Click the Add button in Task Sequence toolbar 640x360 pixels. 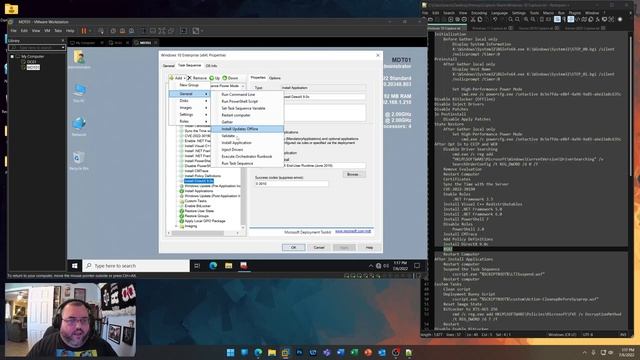(x=177, y=78)
